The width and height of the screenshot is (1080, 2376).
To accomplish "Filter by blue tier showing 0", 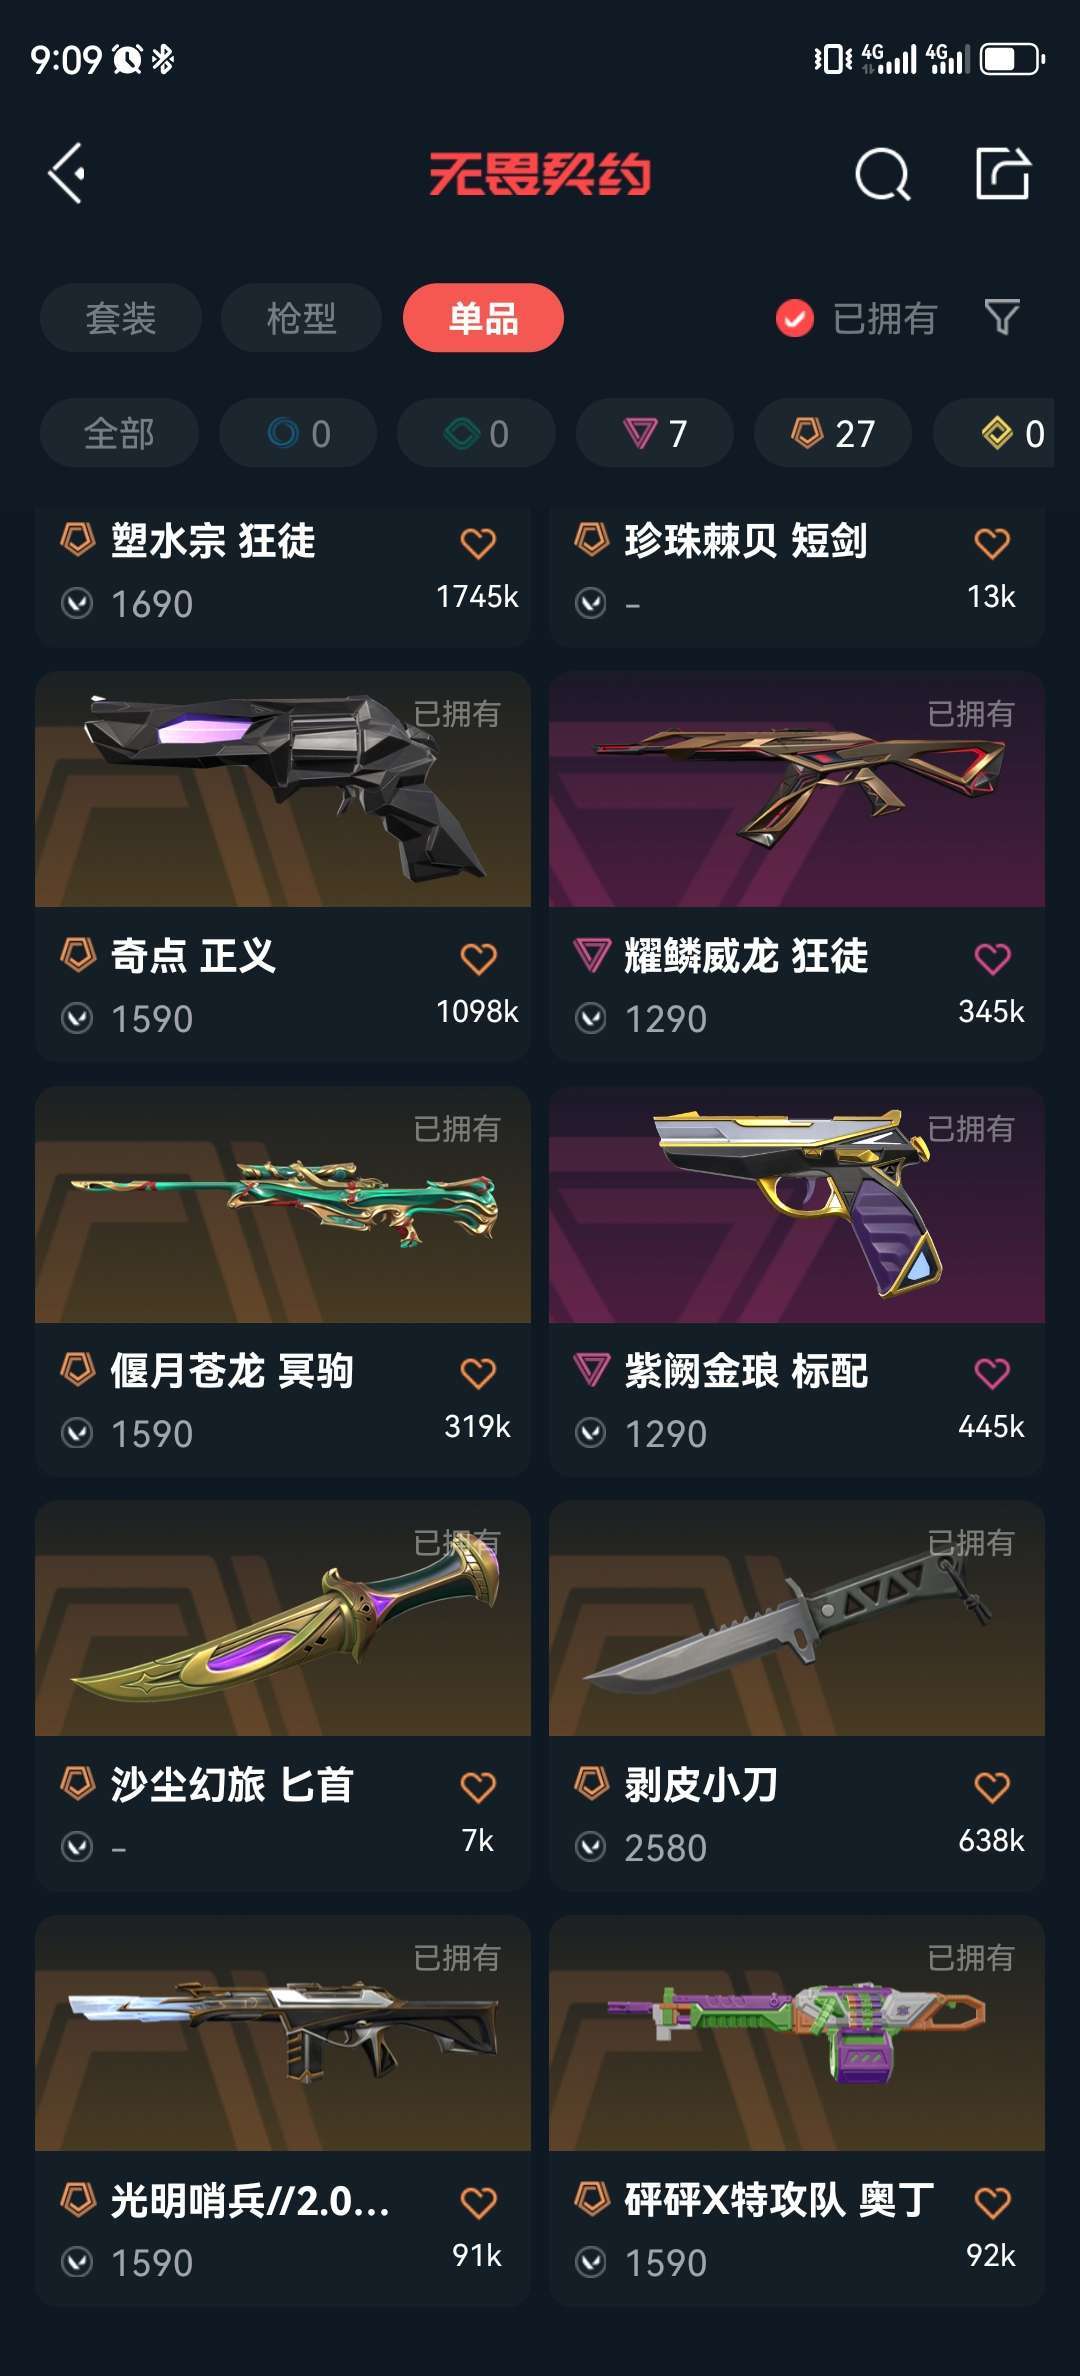I will point(298,433).
